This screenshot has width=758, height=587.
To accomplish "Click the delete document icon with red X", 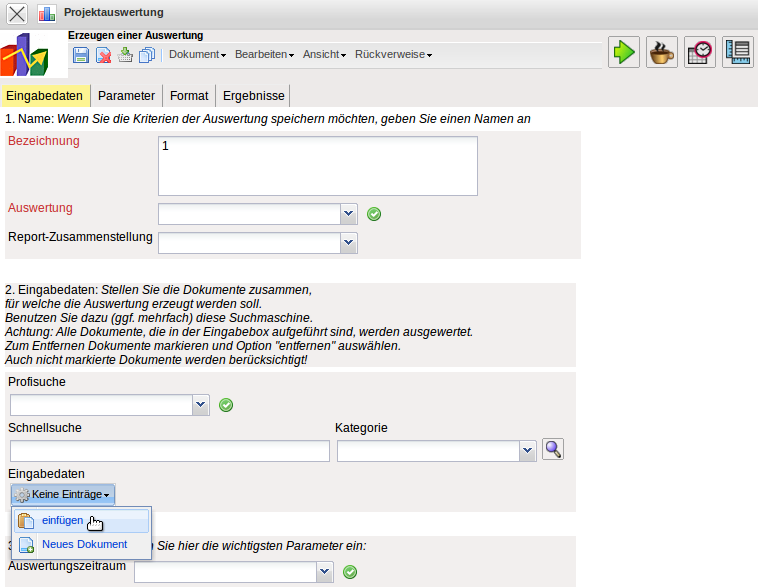I will [x=103, y=55].
